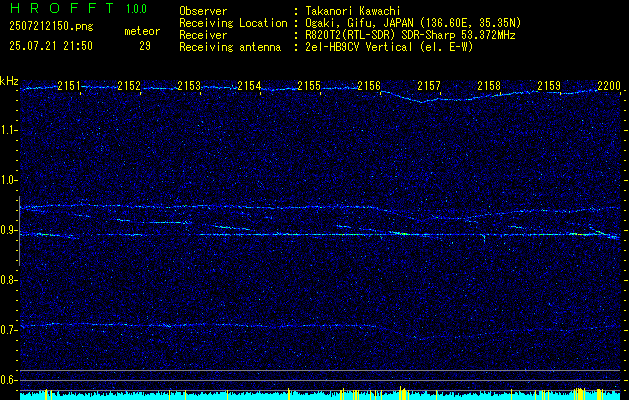This screenshot has height=400, width=629.
Task: Click the 2152 time marker
Action: pos(129,85)
